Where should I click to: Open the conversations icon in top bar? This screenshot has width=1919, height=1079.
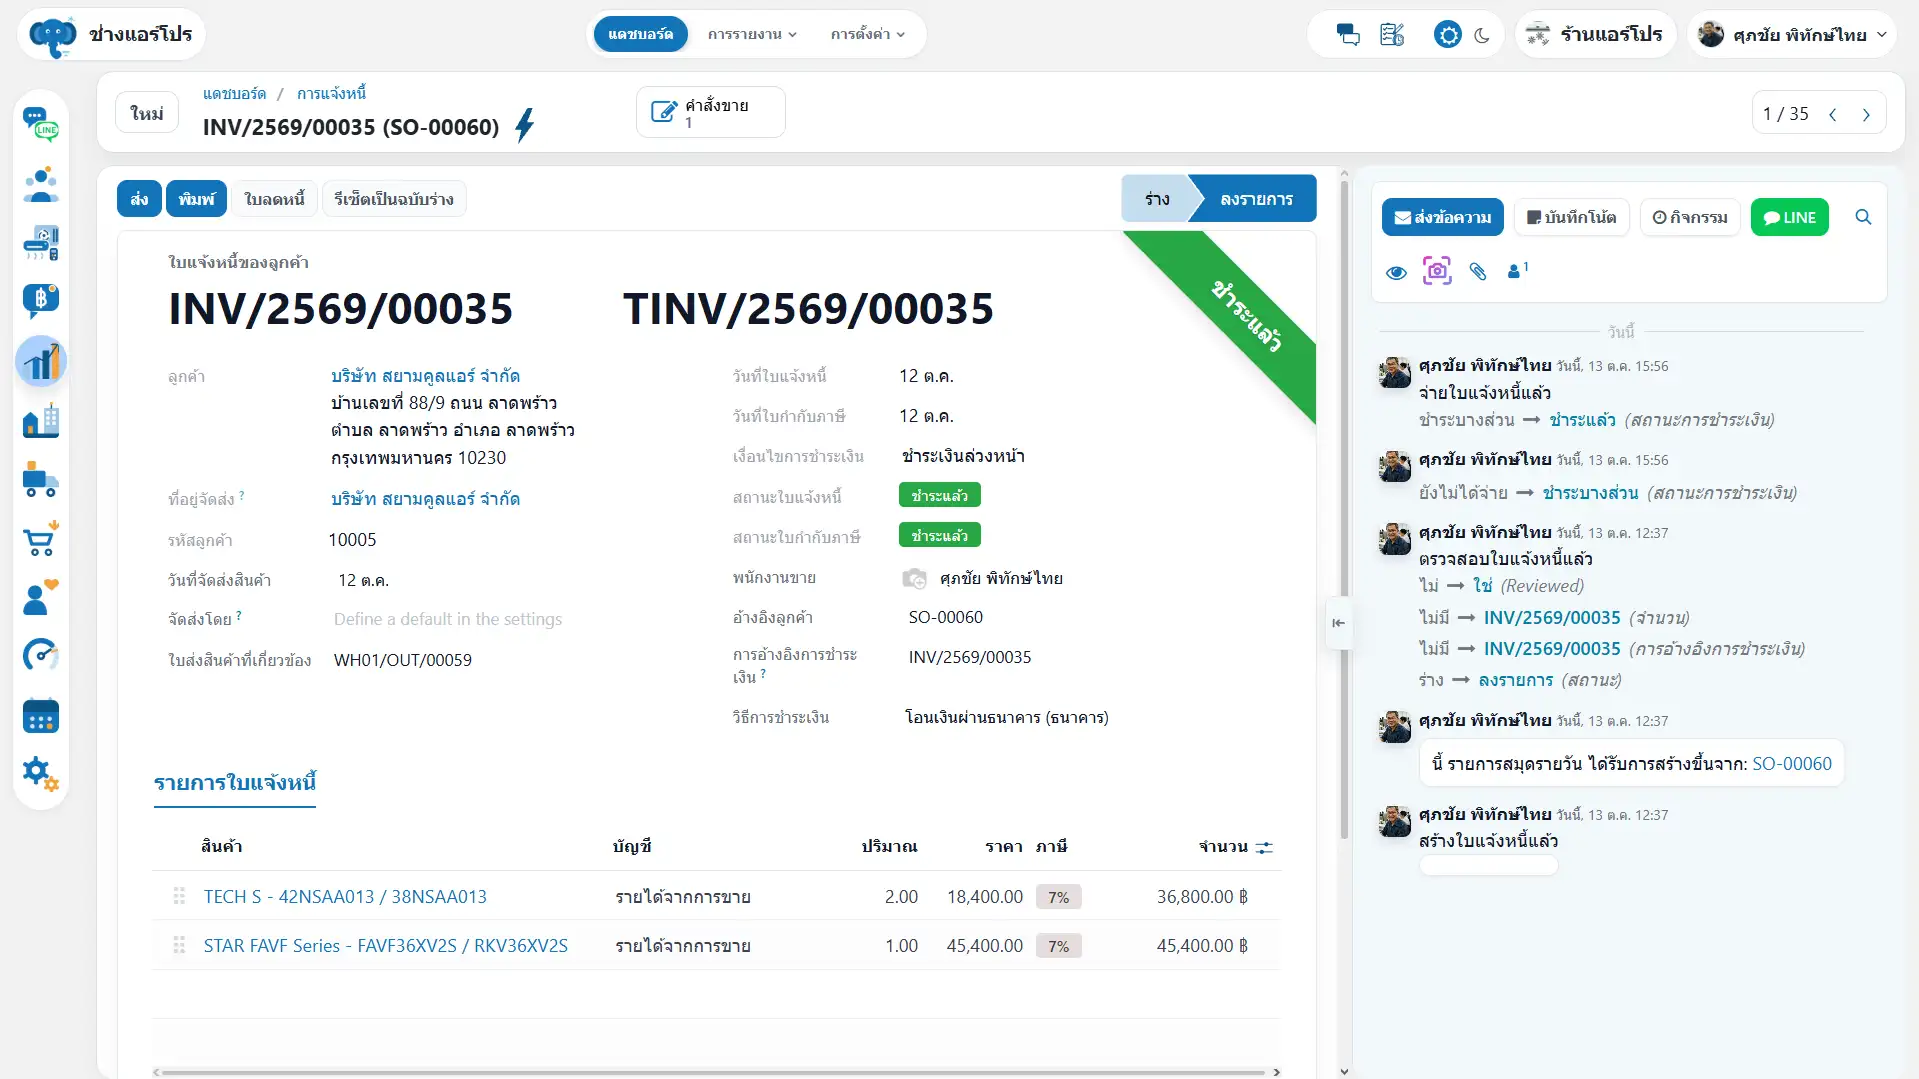point(1348,35)
